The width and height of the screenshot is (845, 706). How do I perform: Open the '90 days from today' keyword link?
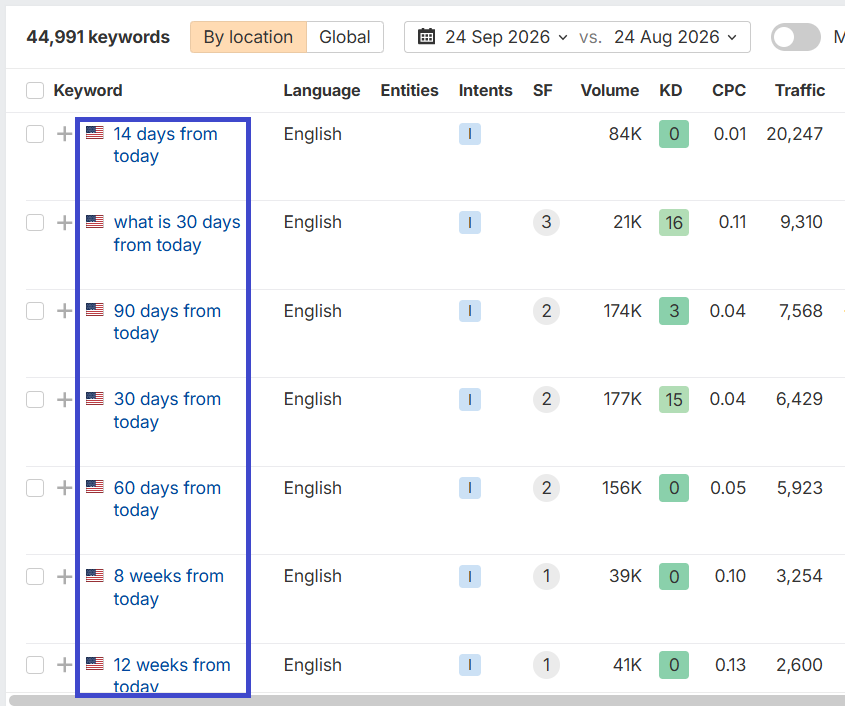pyautogui.click(x=167, y=322)
